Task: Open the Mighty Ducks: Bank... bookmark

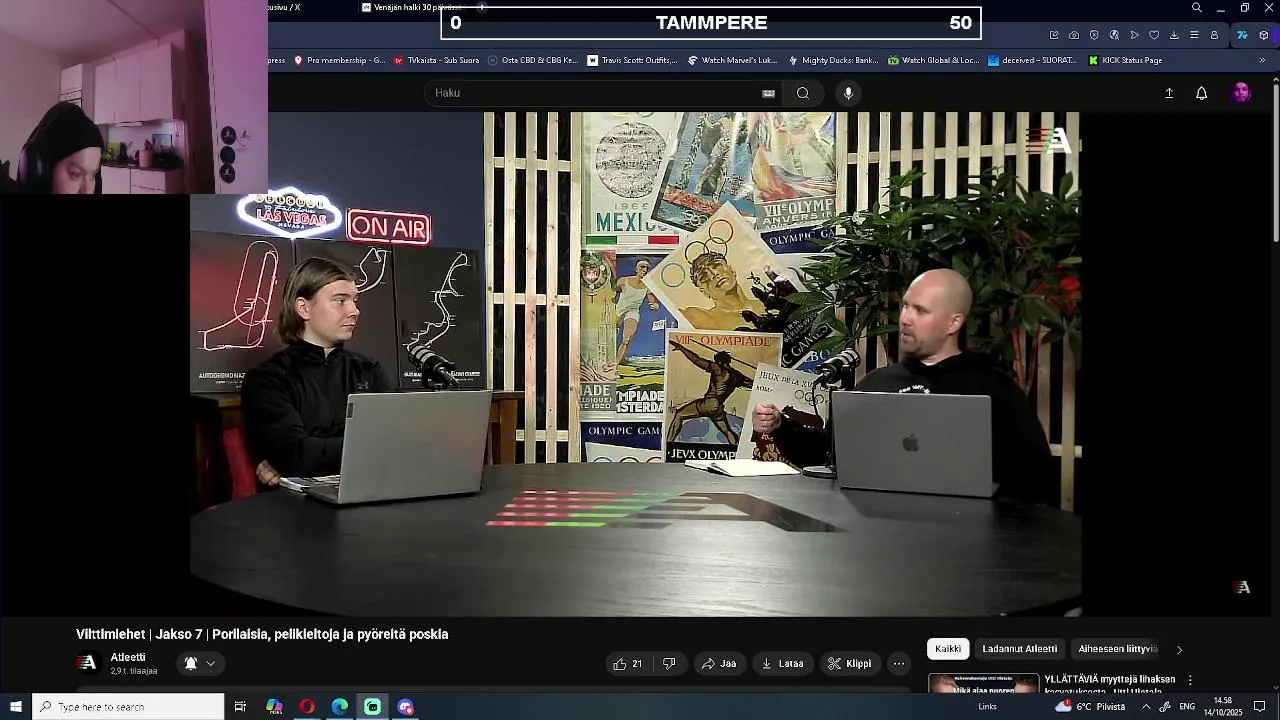Action: [833, 60]
